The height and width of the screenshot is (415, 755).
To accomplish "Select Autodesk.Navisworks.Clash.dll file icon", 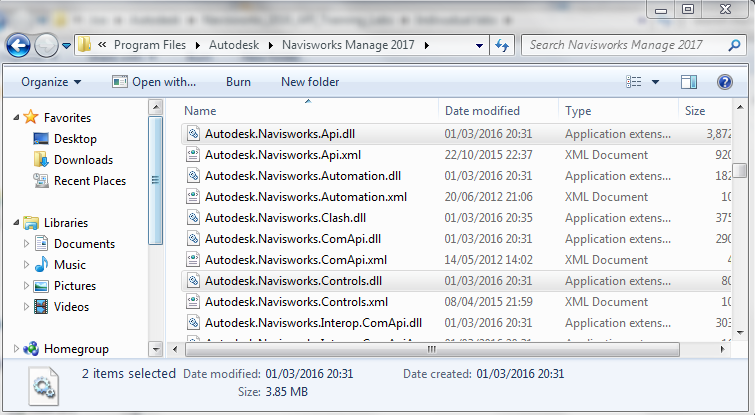I will point(193,218).
